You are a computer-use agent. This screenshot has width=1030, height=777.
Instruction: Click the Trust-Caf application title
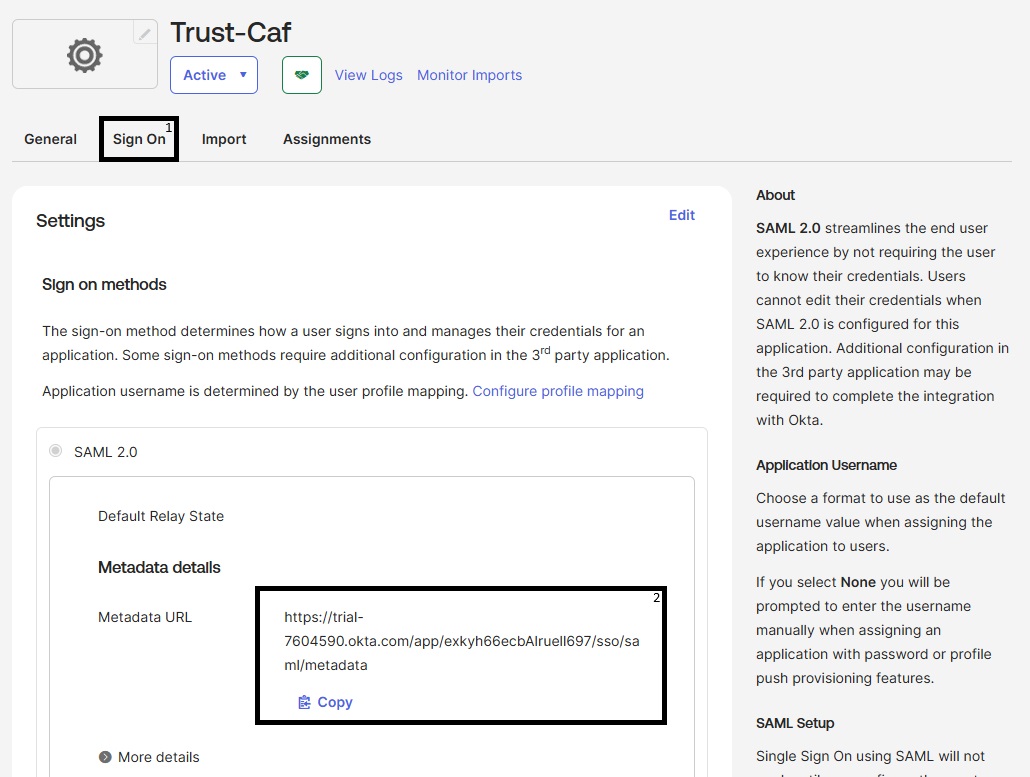pyautogui.click(x=231, y=32)
